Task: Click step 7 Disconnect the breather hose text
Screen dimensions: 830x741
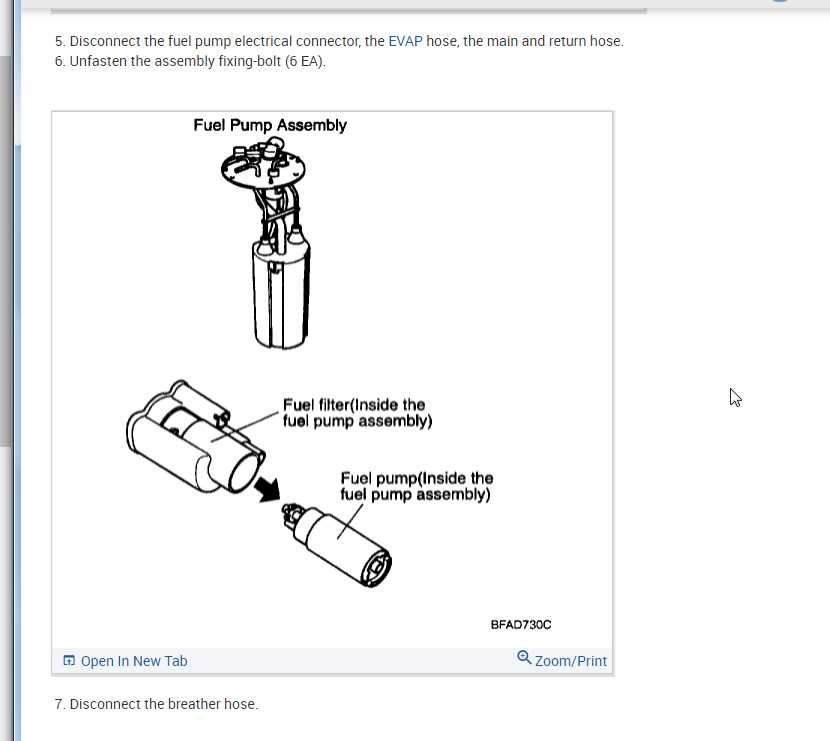Action: click(x=156, y=704)
